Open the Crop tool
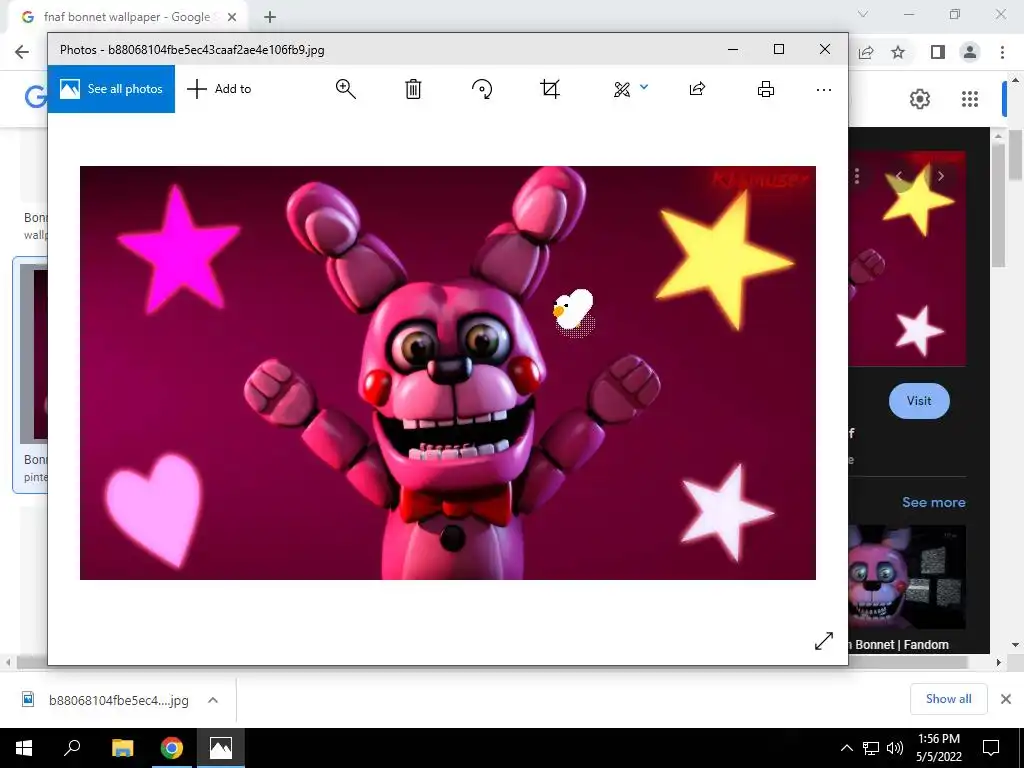The image size is (1024, 768). (550, 89)
